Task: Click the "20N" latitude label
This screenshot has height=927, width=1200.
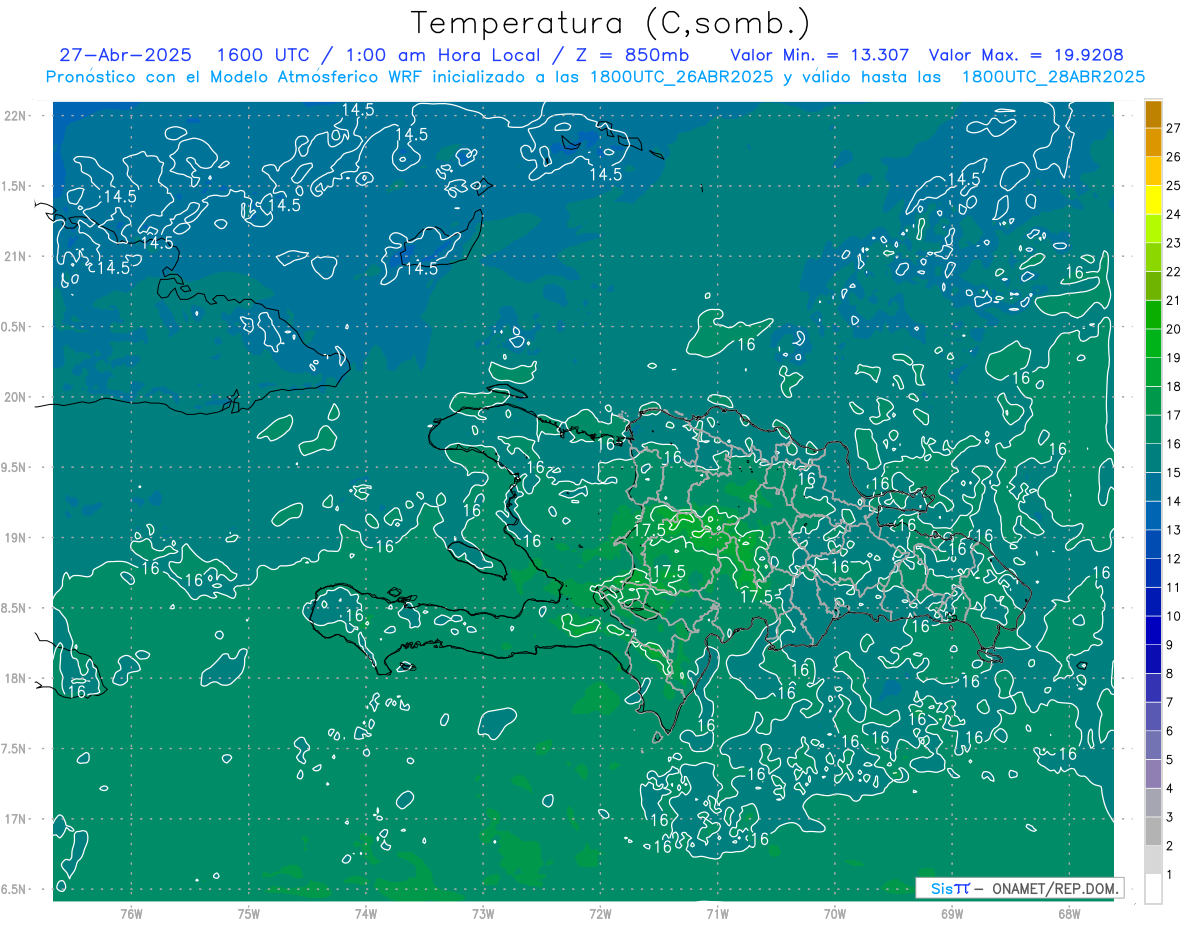Action: (15, 397)
